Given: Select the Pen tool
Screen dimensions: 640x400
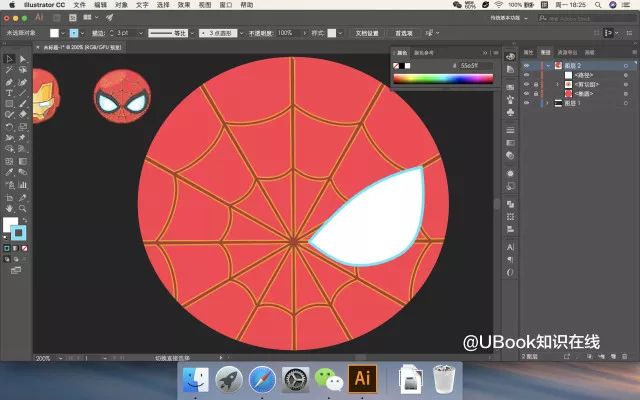Looking at the screenshot, I should (x=9, y=82).
